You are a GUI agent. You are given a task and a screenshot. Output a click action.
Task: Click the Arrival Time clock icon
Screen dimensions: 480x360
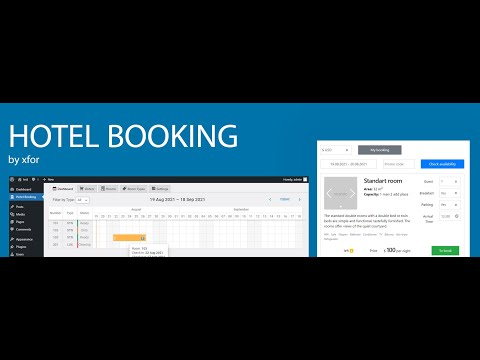457,216
